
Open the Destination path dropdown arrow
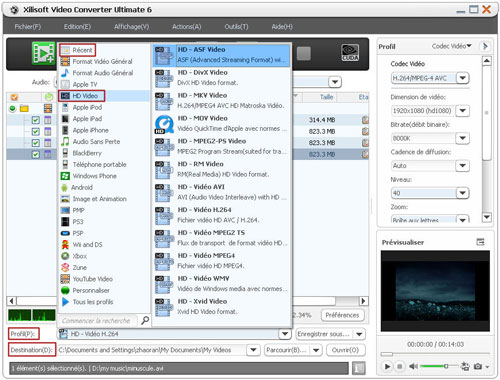pos(253,350)
